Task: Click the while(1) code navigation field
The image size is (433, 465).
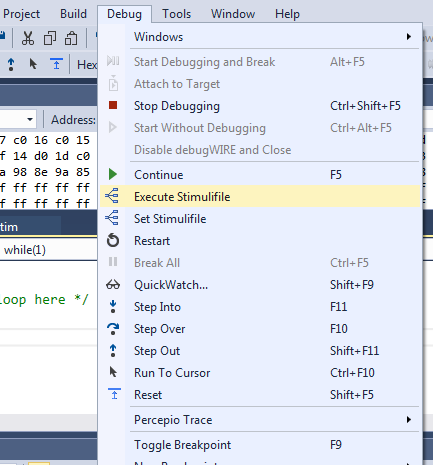Action: pos(49,250)
